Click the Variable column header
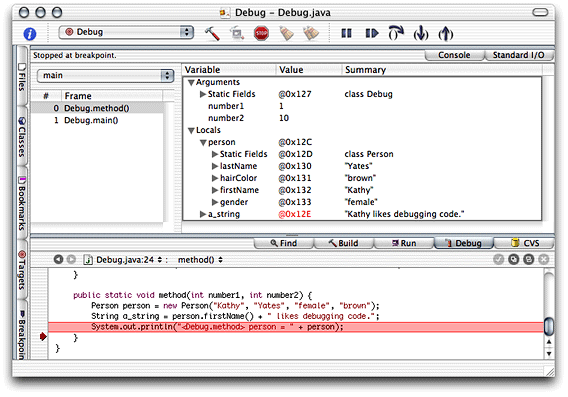 point(230,70)
